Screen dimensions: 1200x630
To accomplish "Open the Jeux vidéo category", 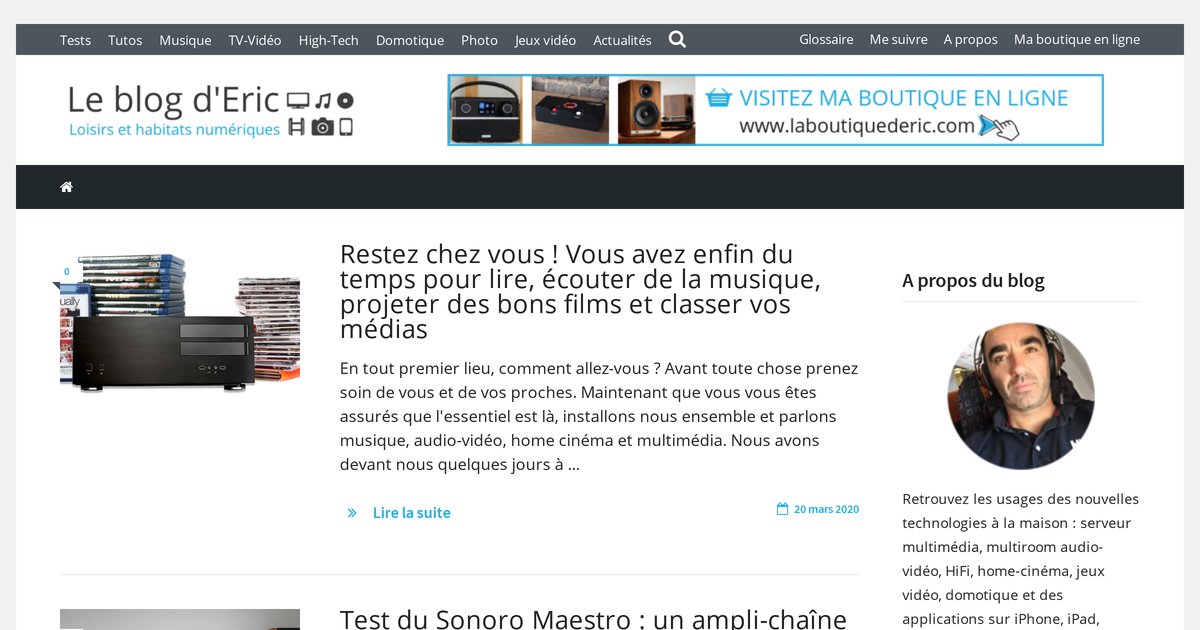I will 545,40.
